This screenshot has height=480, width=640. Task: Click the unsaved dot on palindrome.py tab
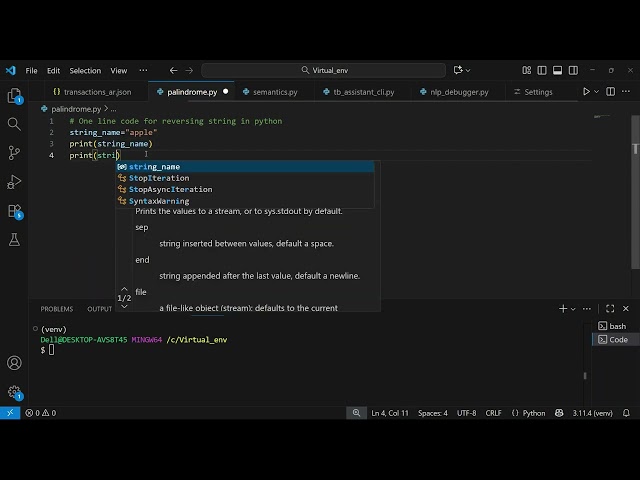click(225, 92)
